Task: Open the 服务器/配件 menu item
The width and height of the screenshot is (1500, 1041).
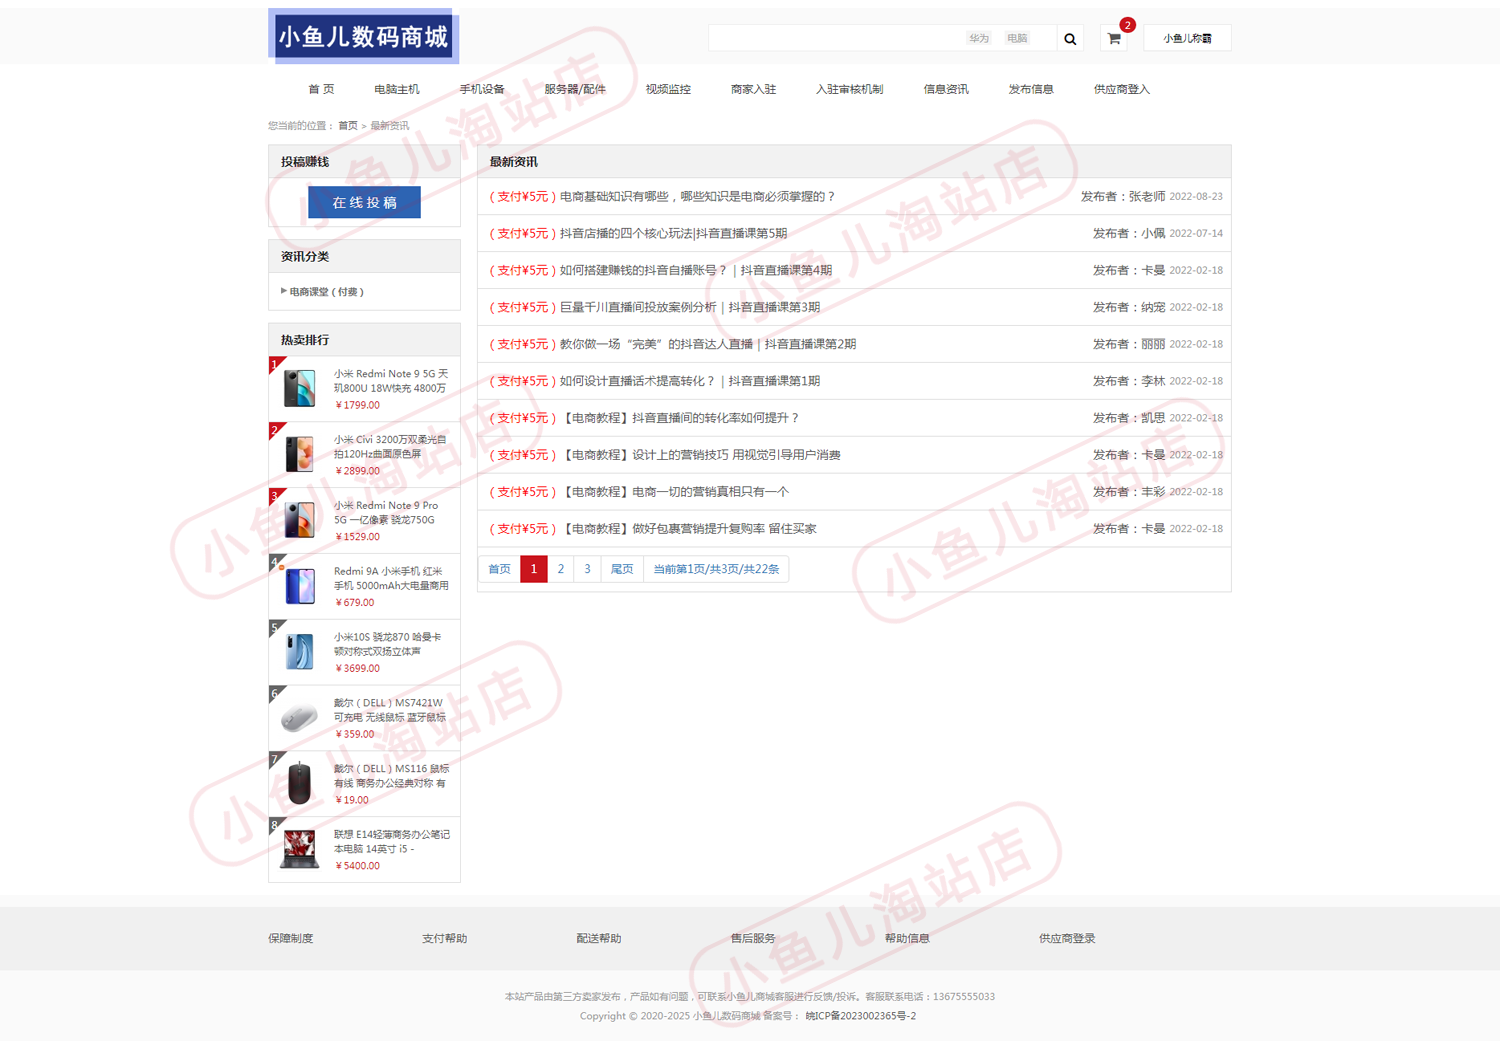Action: (574, 89)
